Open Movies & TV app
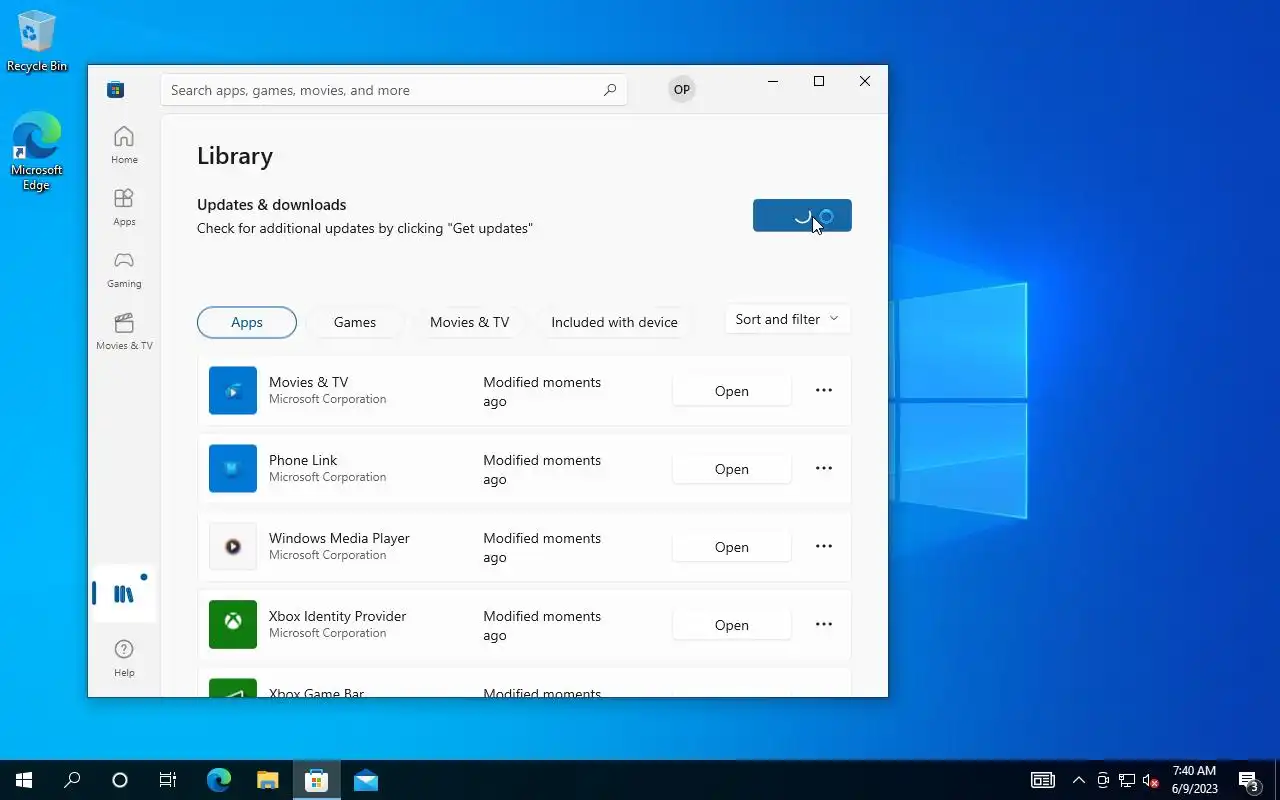 coord(732,391)
